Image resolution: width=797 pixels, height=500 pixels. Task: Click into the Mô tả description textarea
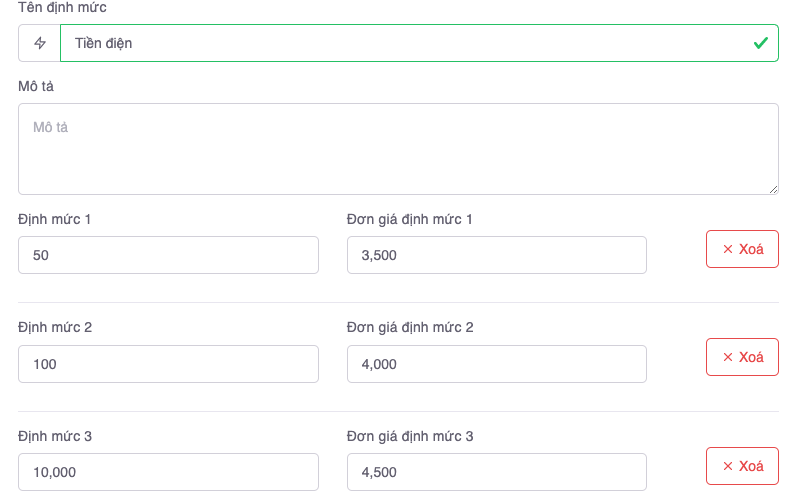(x=398, y=149)
